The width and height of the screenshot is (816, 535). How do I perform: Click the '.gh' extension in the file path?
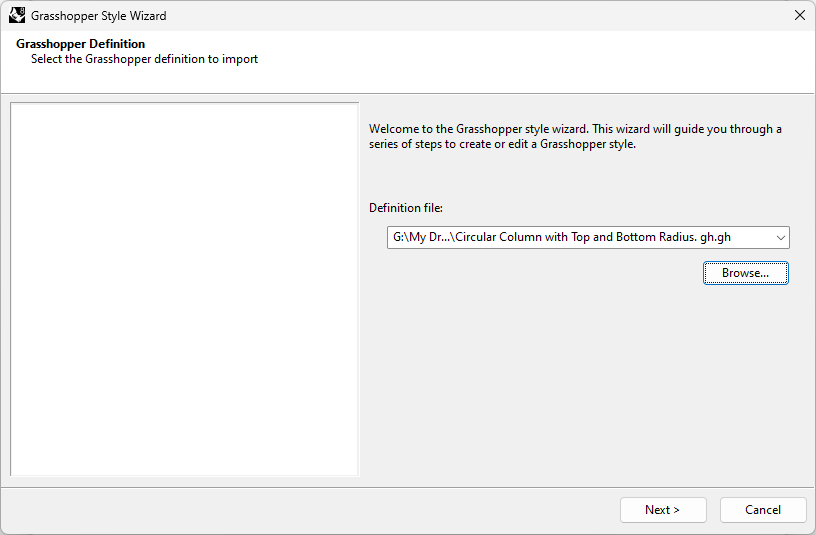[723, 237]
